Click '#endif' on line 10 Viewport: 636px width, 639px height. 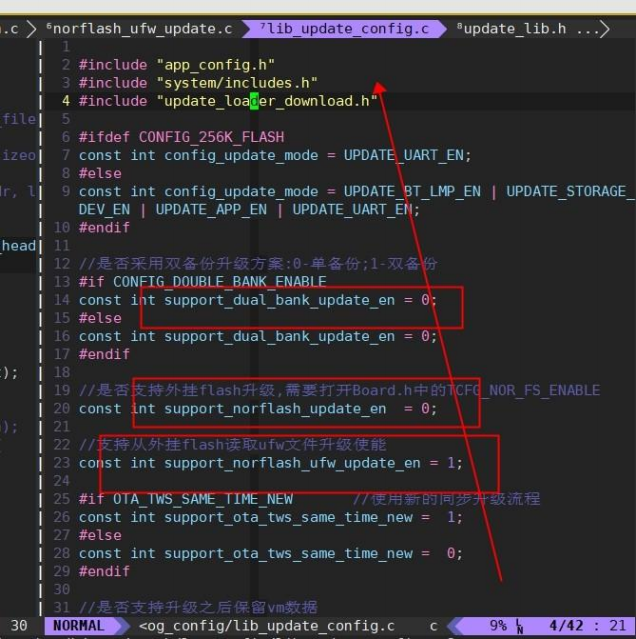[x=104, y=227]
